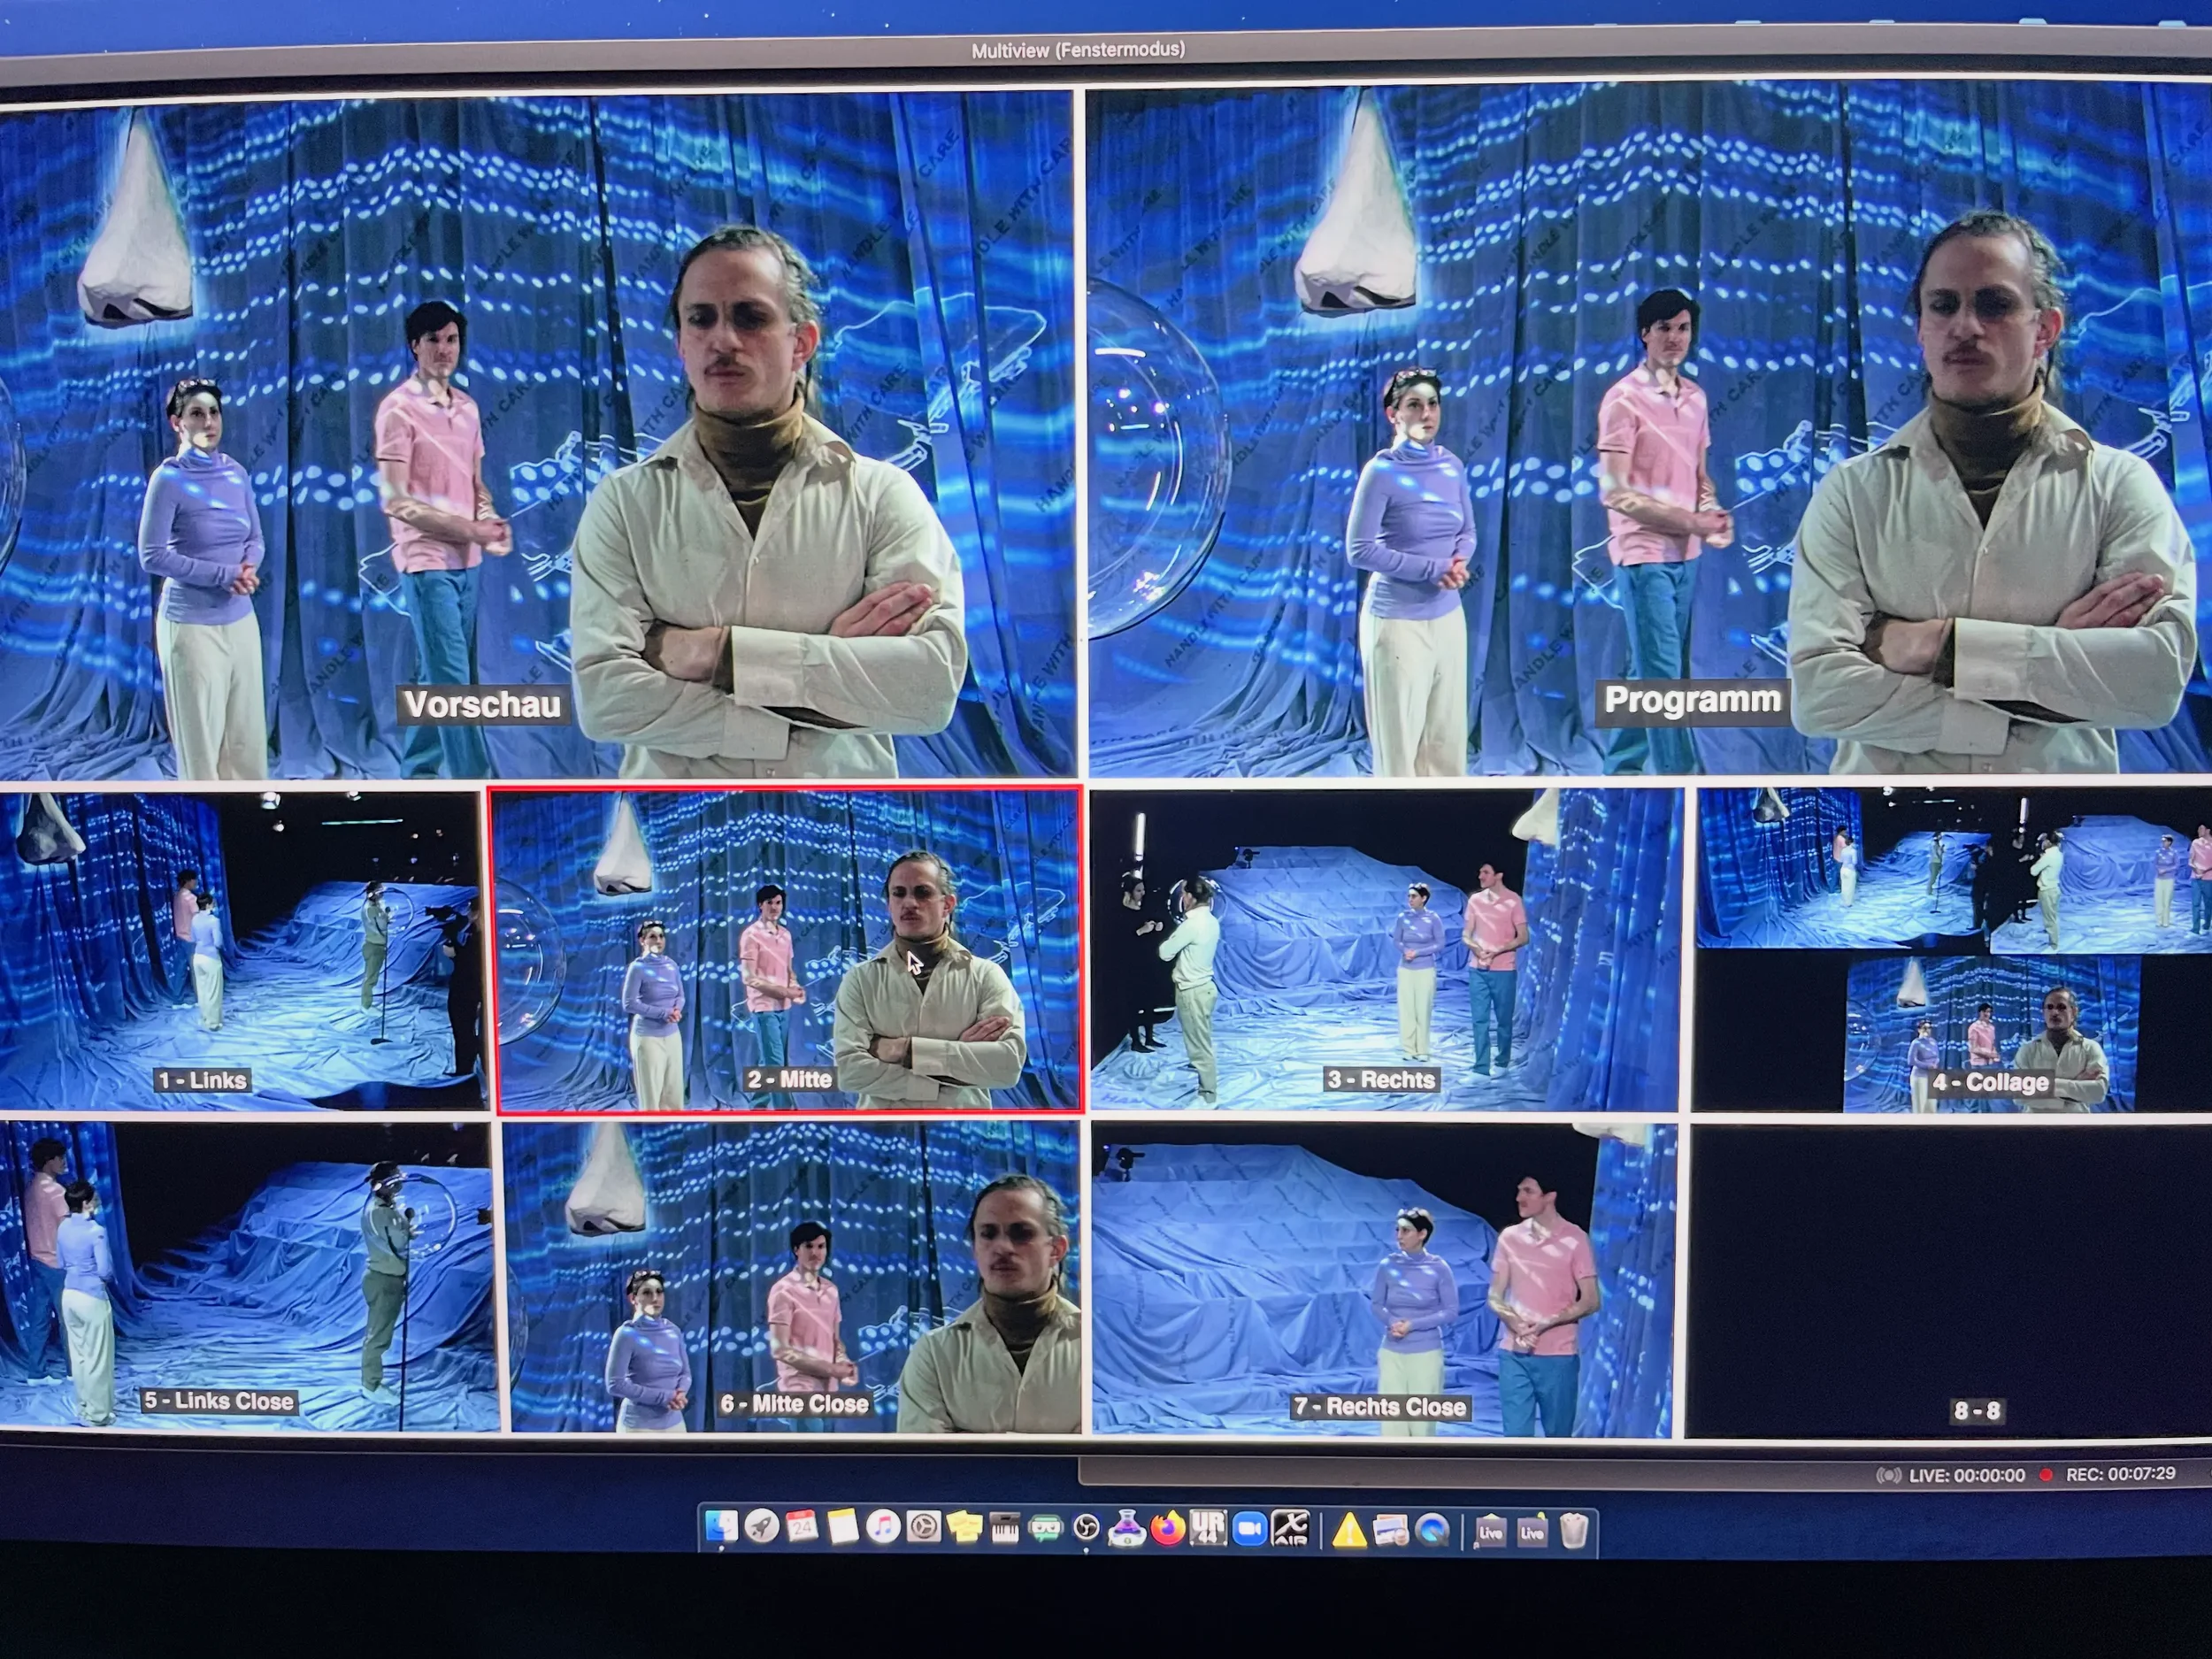Screen dimensions: 2212x1659
Task: Open the yellow warning triangle Console app
Action: pyautogui.click(x=1349, y=1530)
